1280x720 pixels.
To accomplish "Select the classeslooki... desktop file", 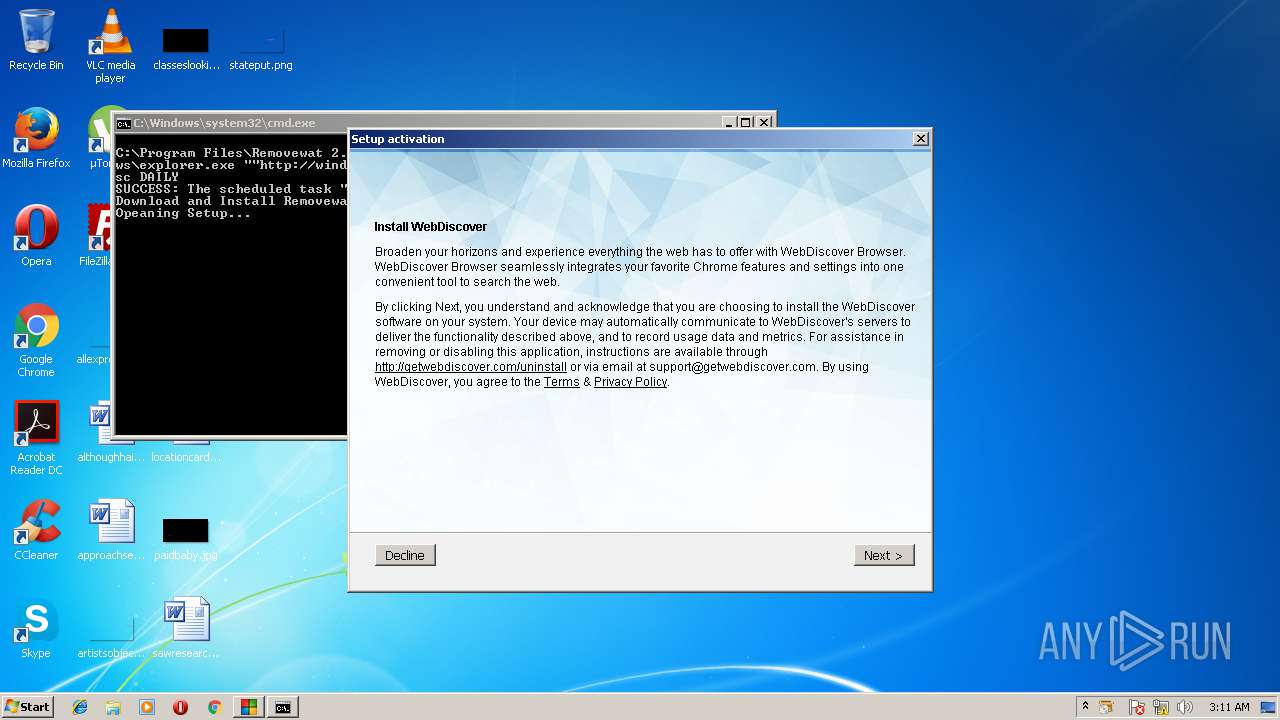I will 186,48.
